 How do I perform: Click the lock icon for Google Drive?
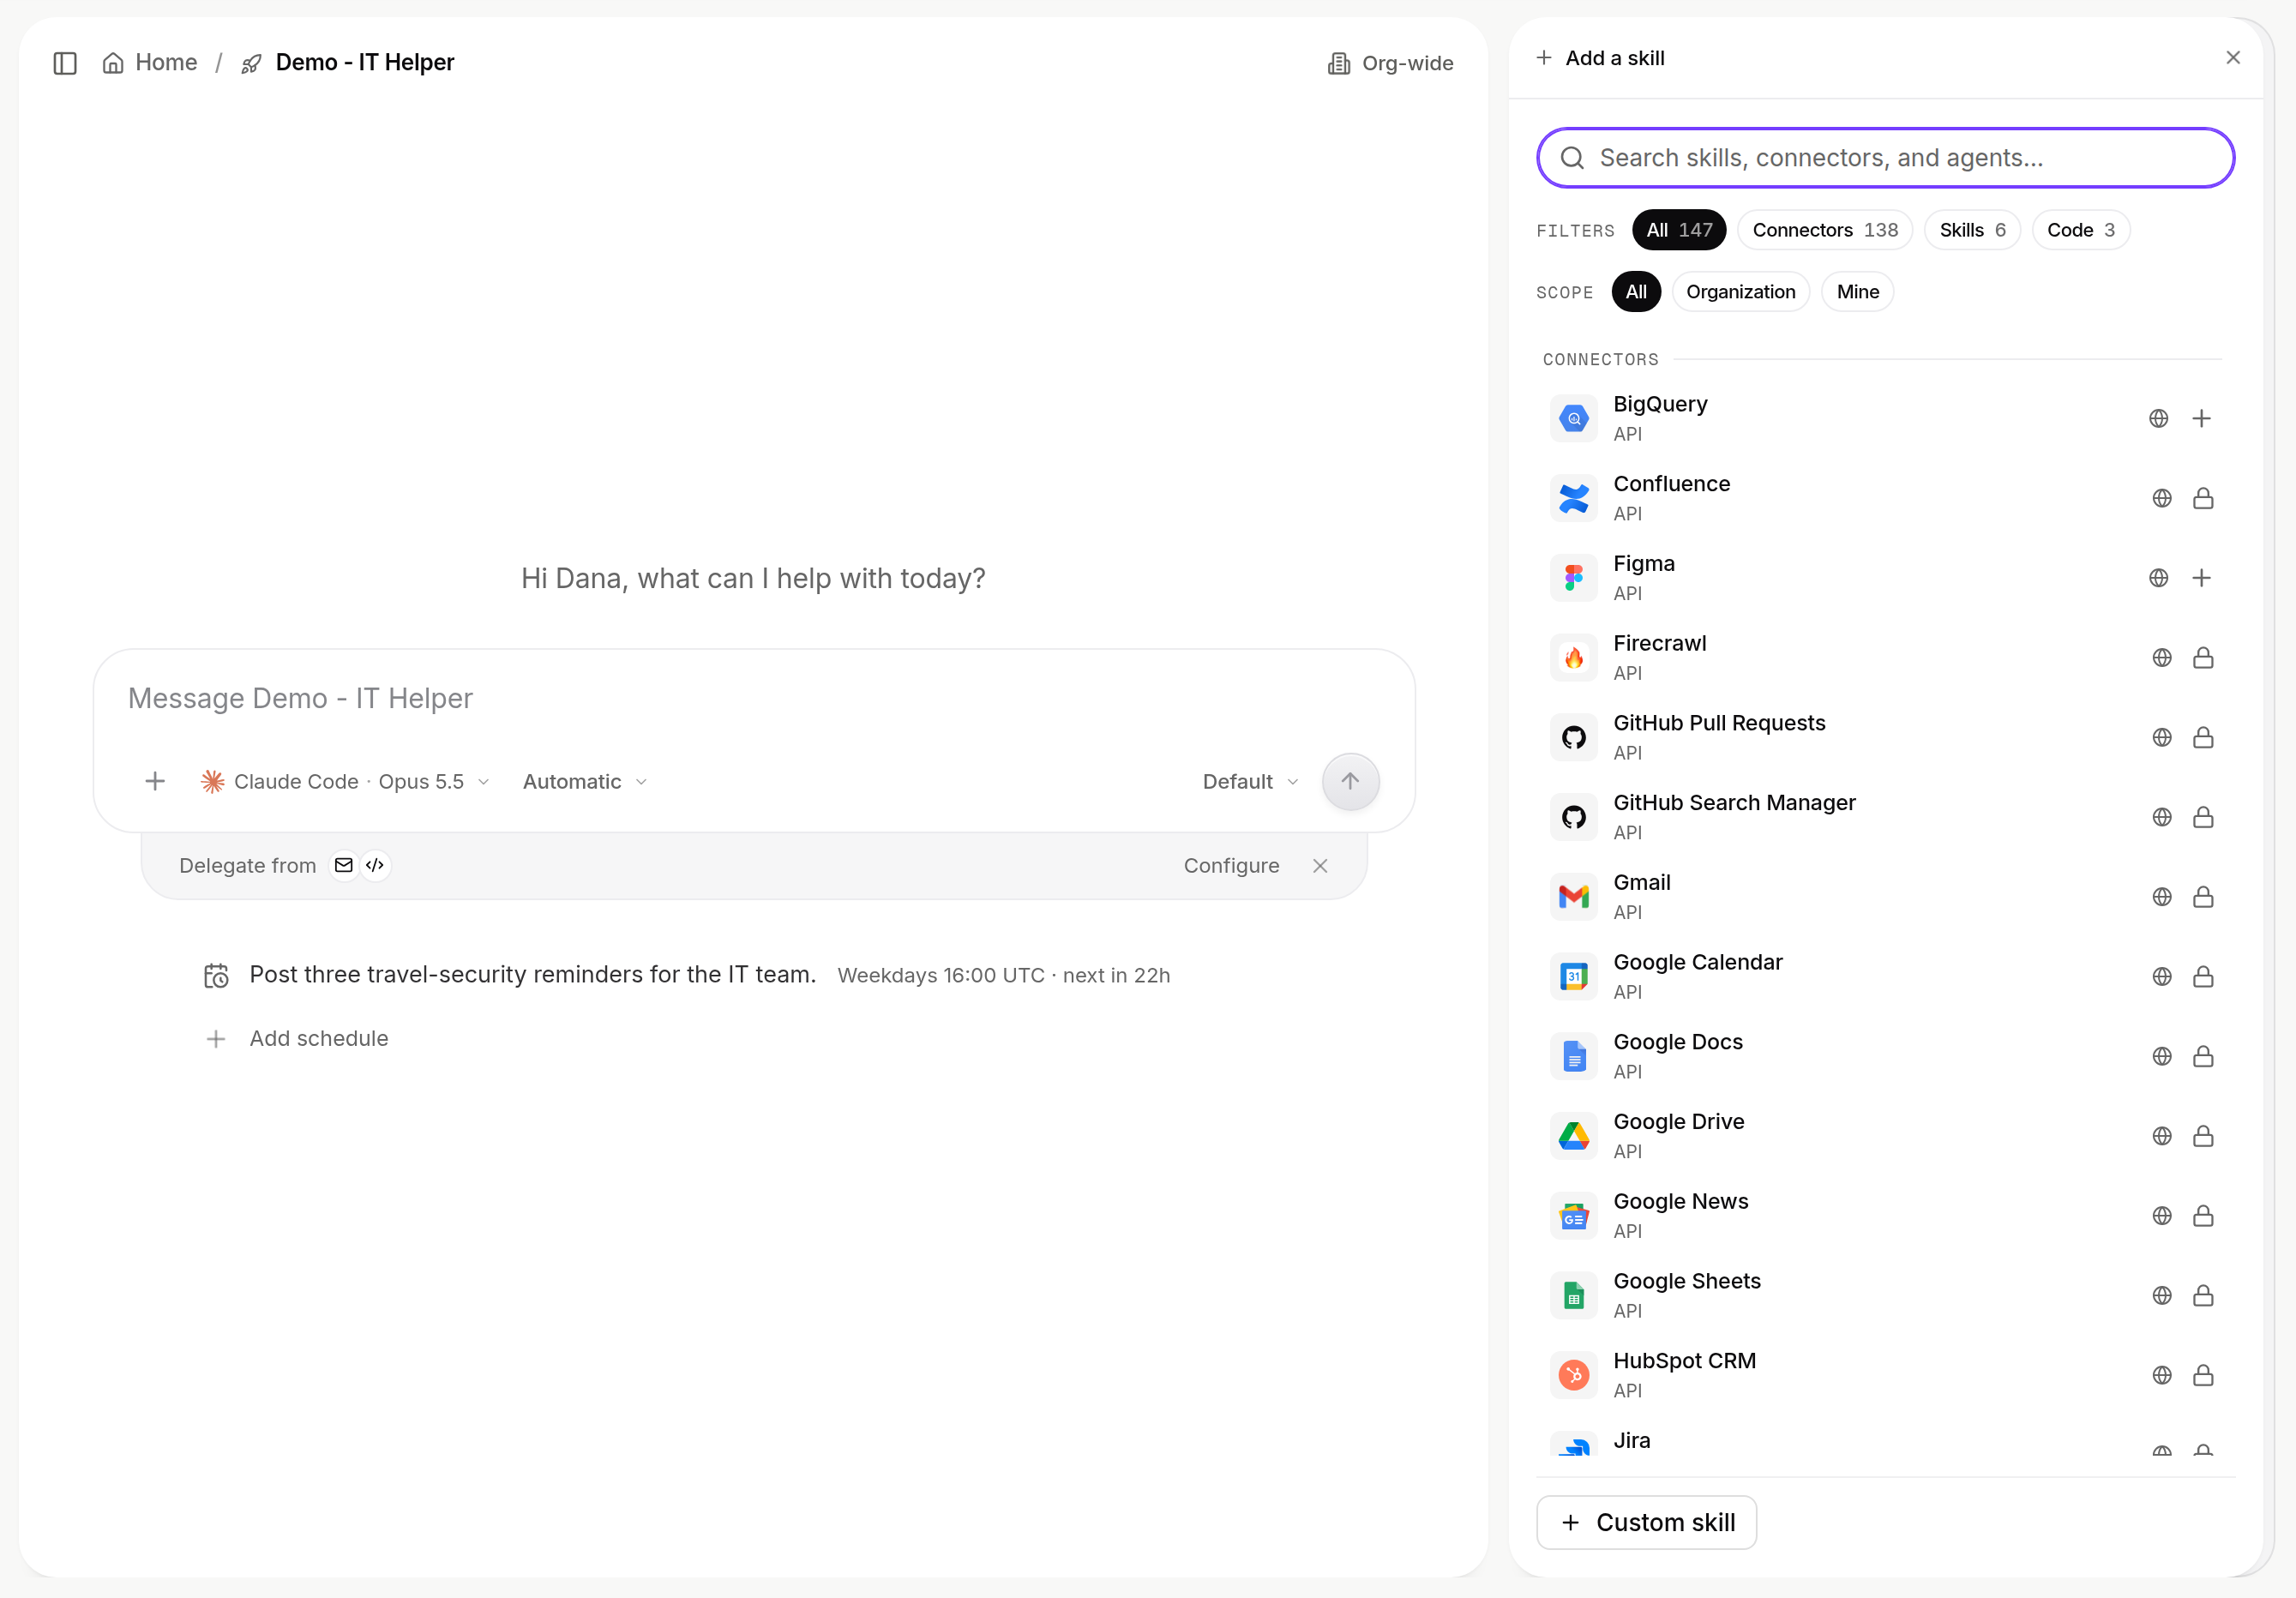tap(2202, 1136)
